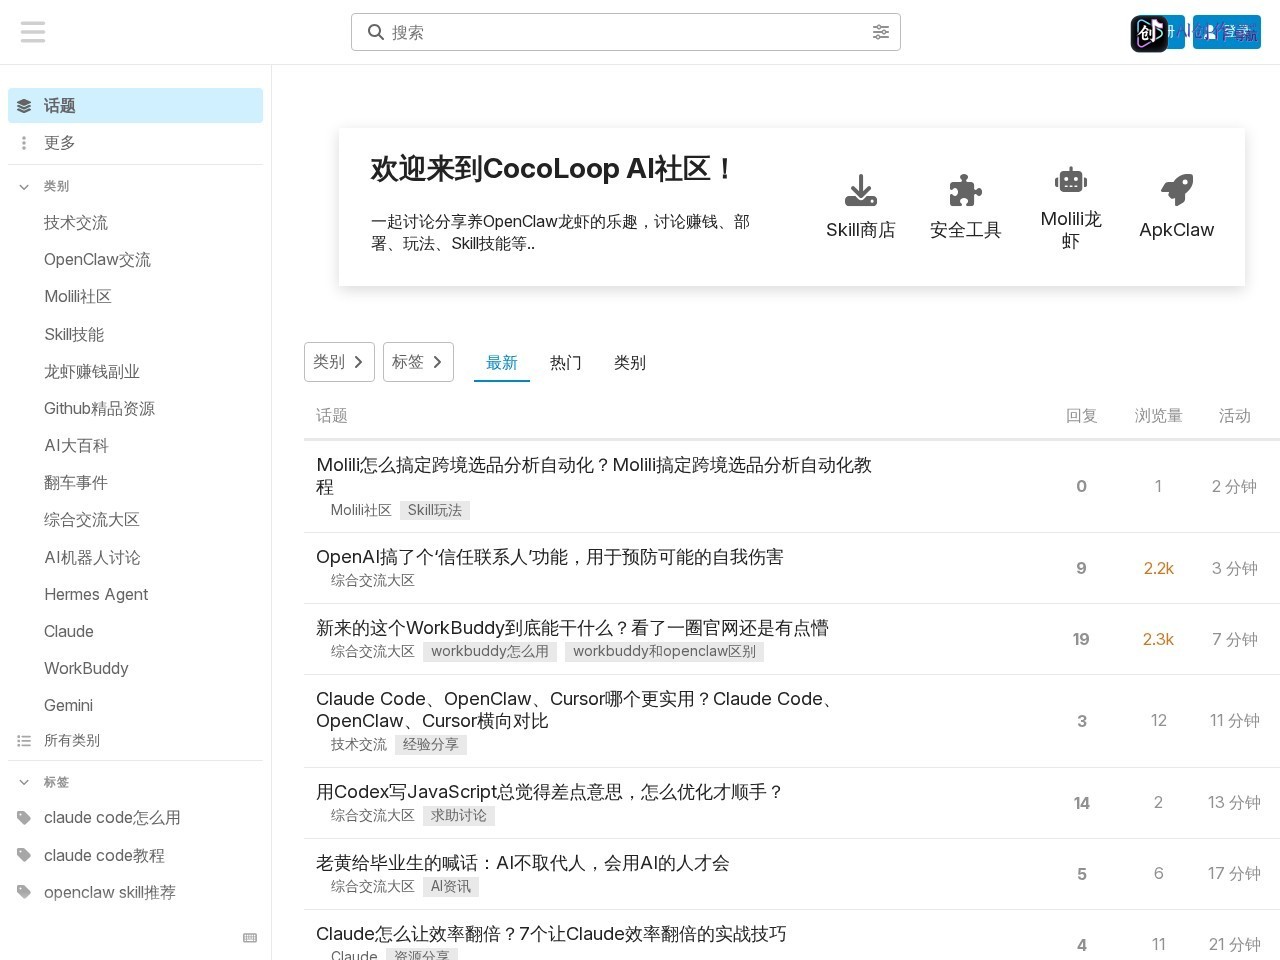Open 老黄给毕业生的喊话 topic
The image size is (1280, 960).
(x=523, y=863)
